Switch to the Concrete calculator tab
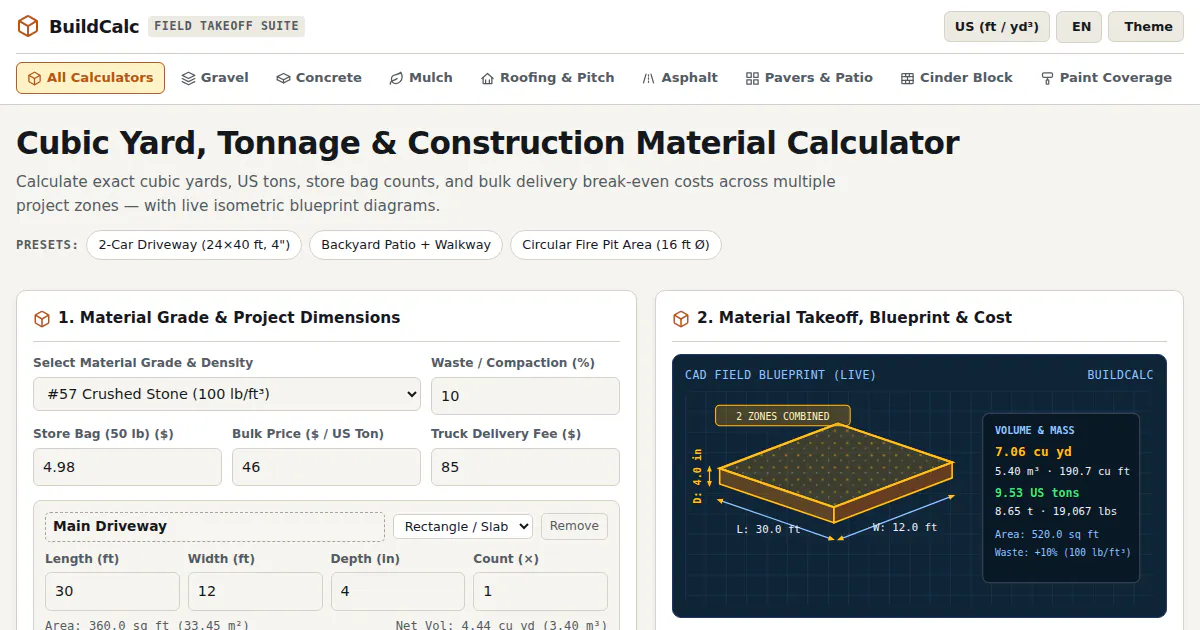 pos(319,78)
